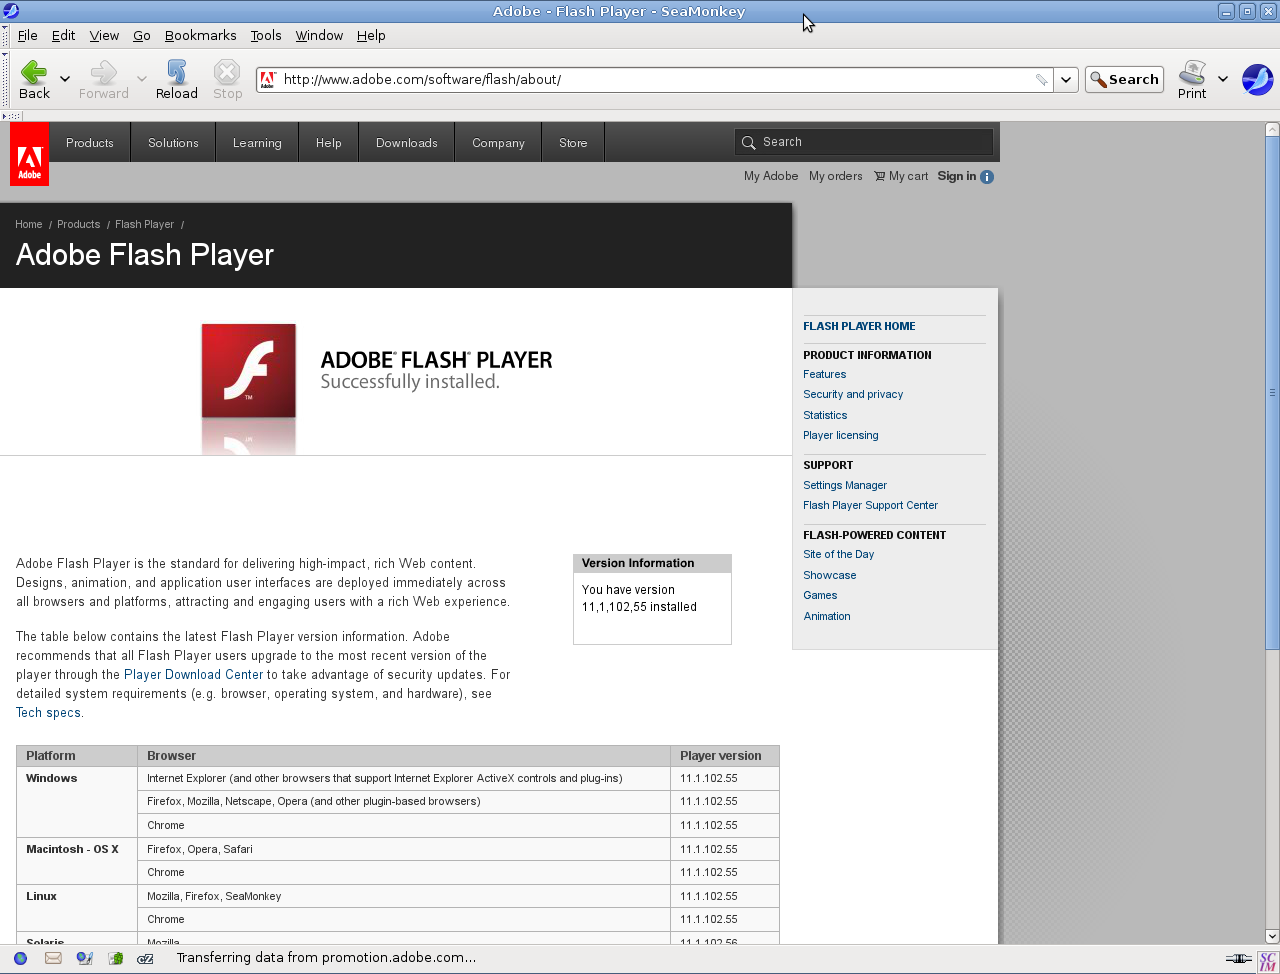Open the Settings Manager link
The width and height of the screenshot is (1280, 974).
(845, 485)
